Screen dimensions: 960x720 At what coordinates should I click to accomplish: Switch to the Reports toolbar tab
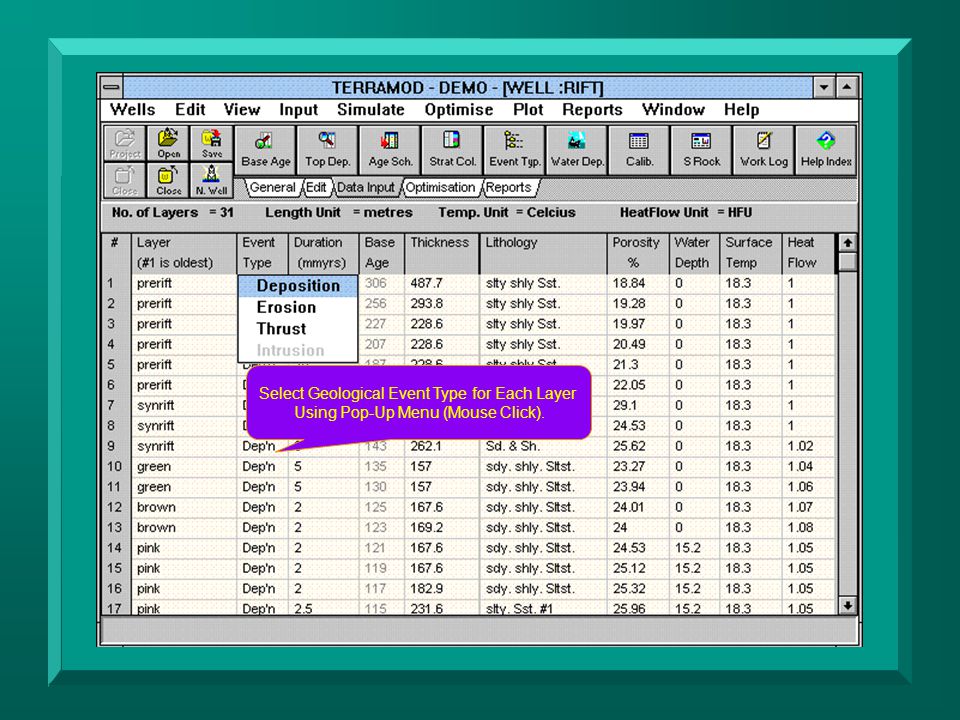click(x=508, y=187)
